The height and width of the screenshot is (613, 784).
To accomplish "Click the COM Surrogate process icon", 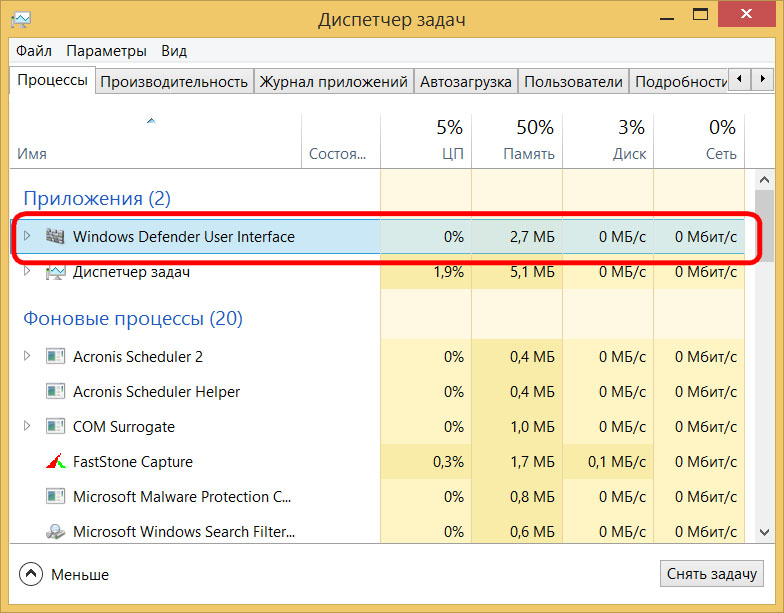I will [55, 426].
